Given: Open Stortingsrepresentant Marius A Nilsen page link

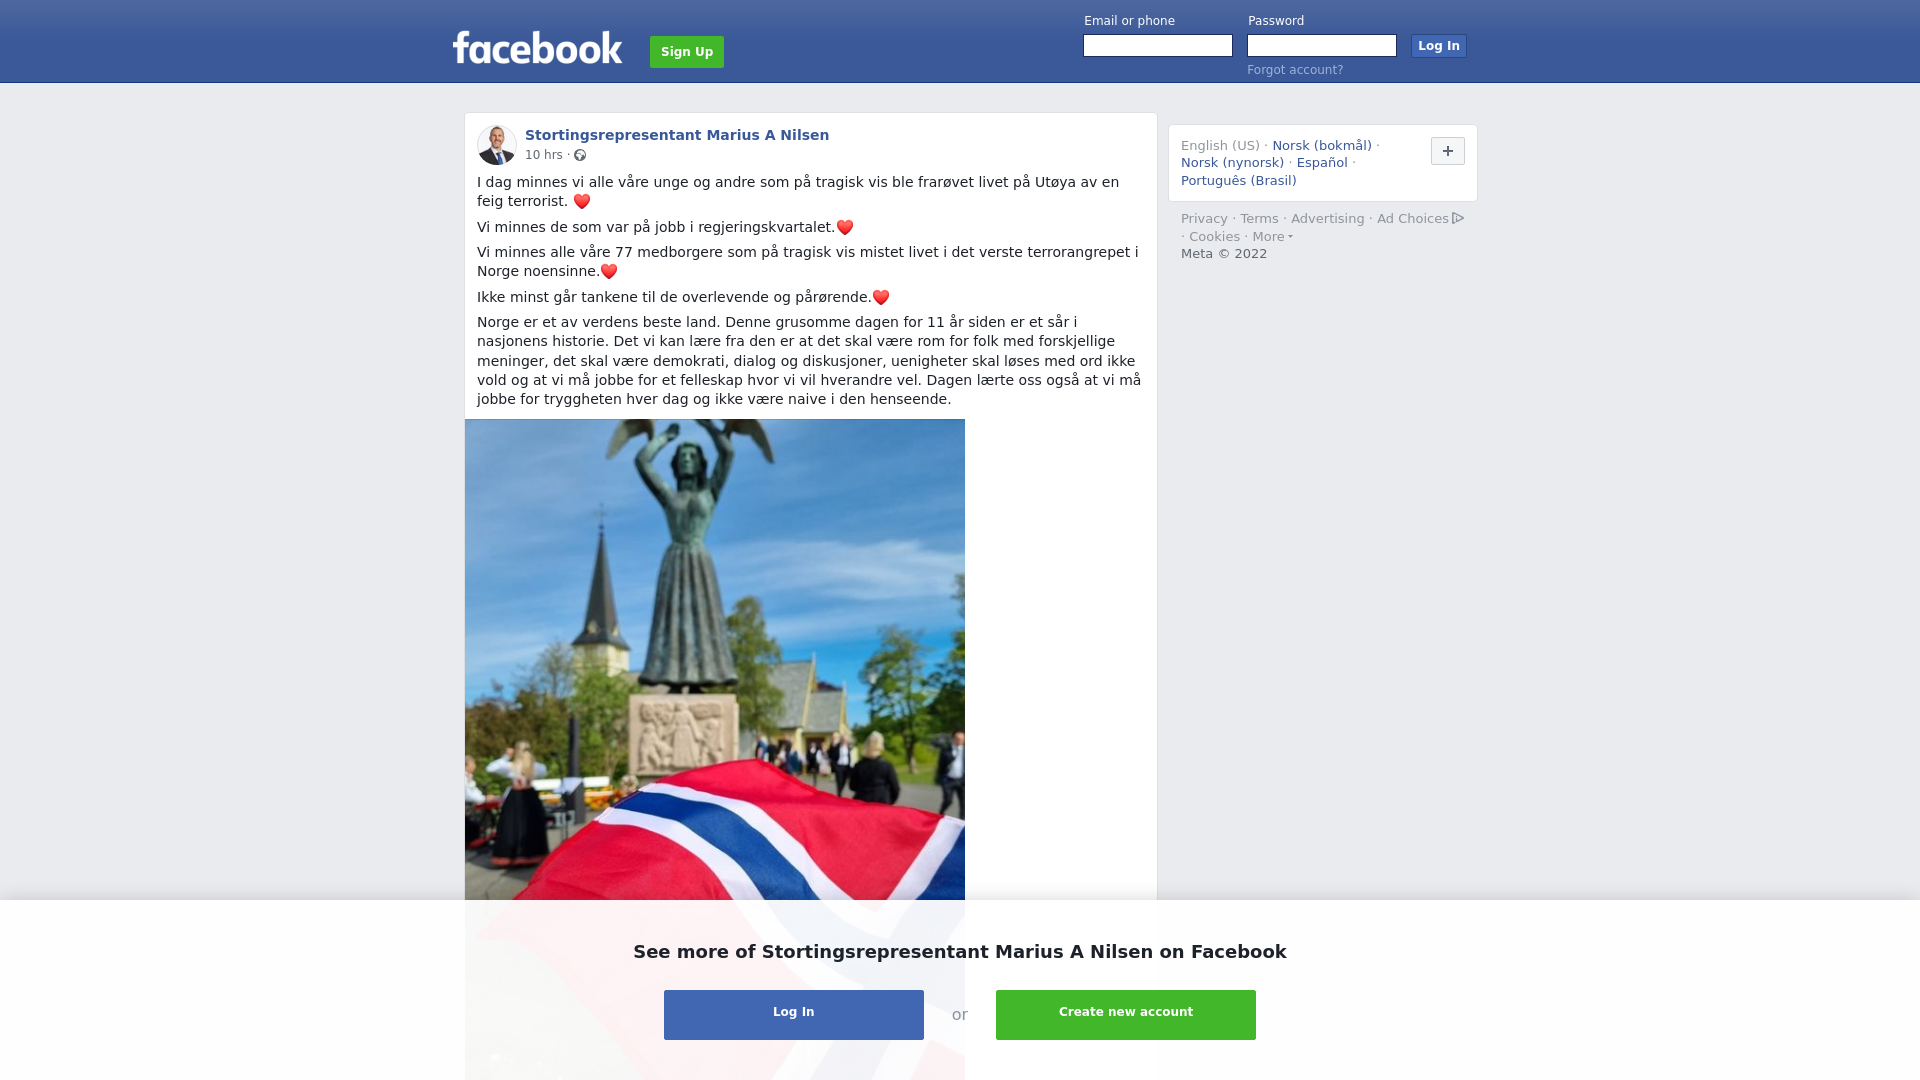Looking at the screenshot, I should coord(677,135).
